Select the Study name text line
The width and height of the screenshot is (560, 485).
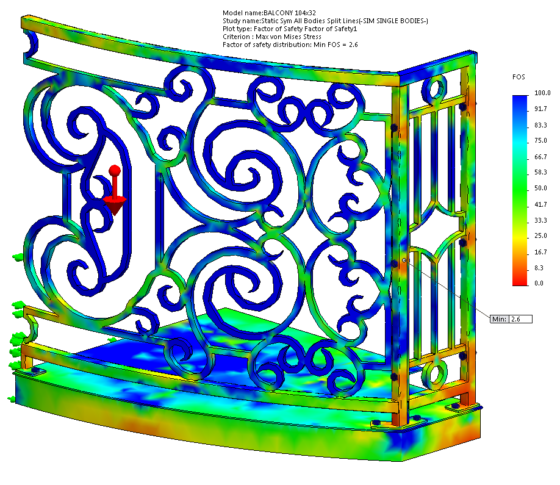point(325,21)
